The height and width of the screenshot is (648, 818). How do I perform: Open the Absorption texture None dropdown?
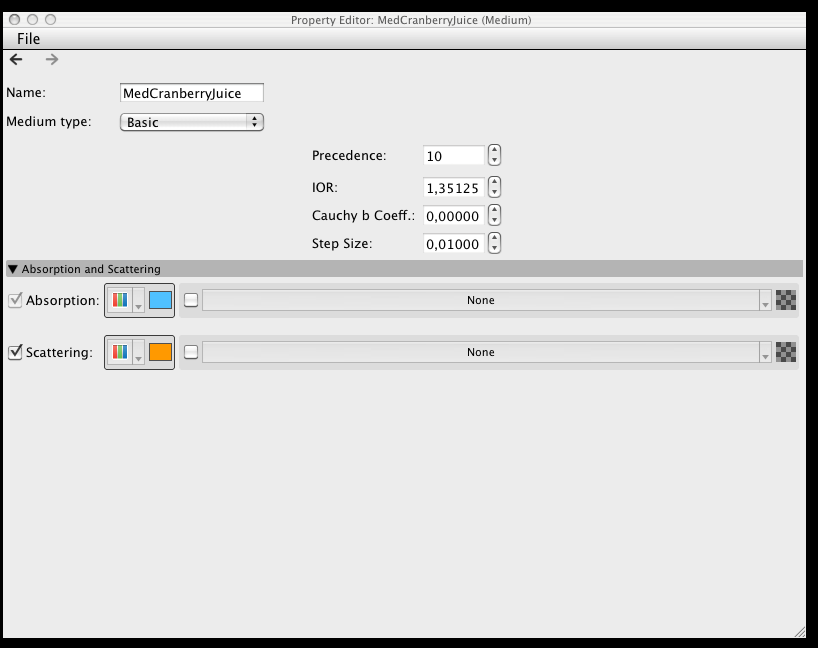(x=486, y=300)
